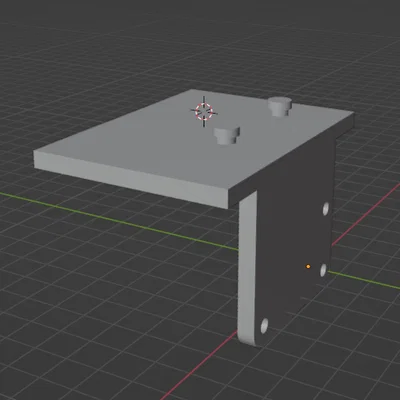
Task: Click the nearer cylindrical peg on the plate
Action: click(227, 135)
